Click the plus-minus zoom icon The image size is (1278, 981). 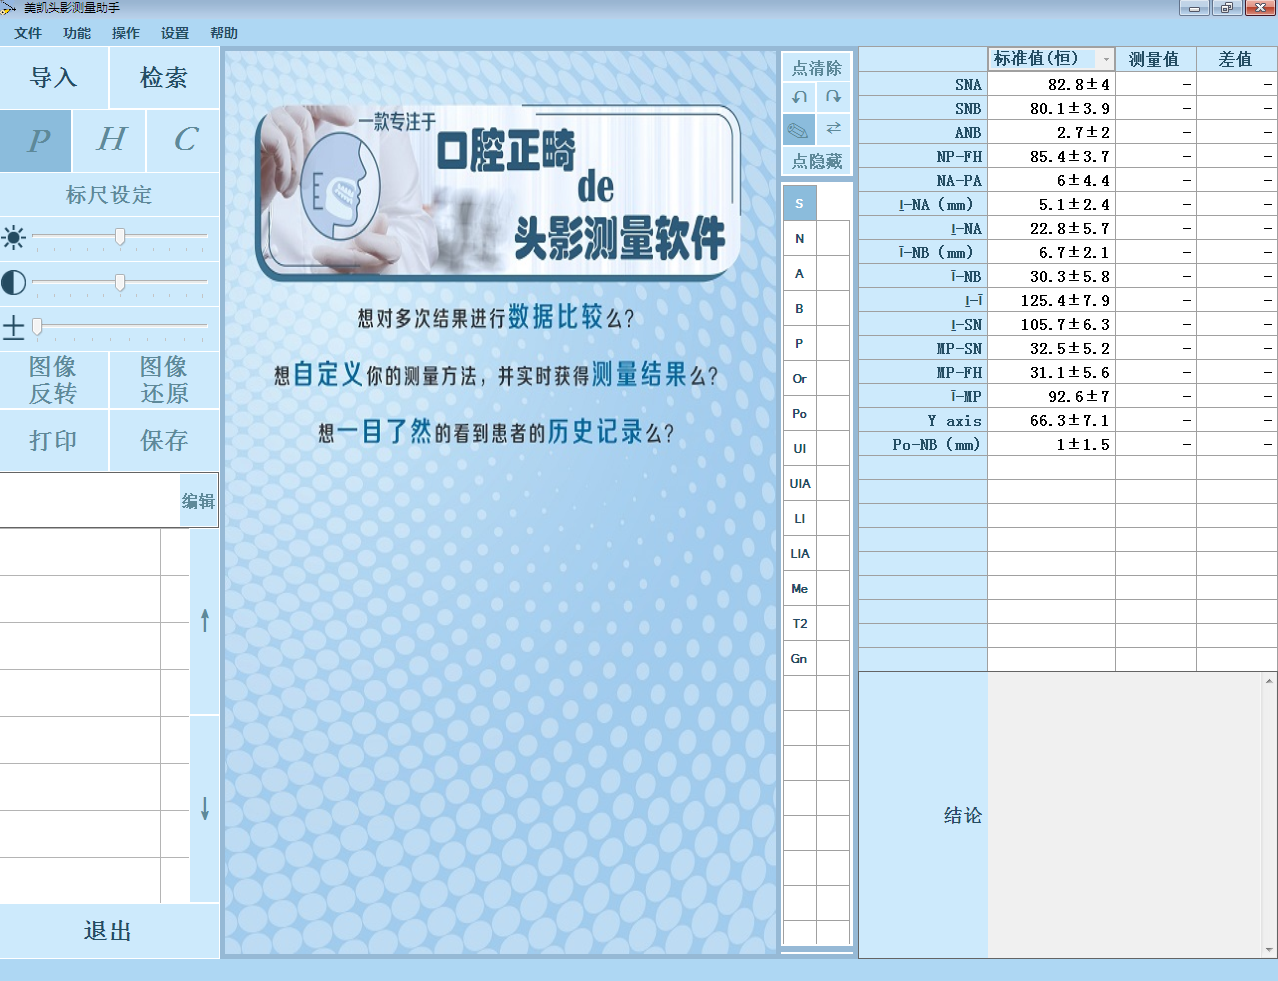tap(14, 327)
